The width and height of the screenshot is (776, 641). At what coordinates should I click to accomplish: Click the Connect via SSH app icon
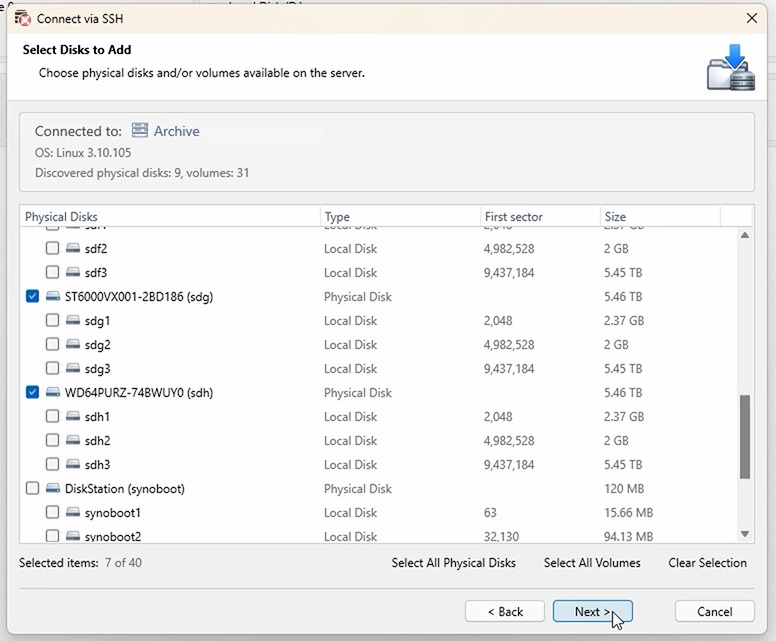click(22, 18)
